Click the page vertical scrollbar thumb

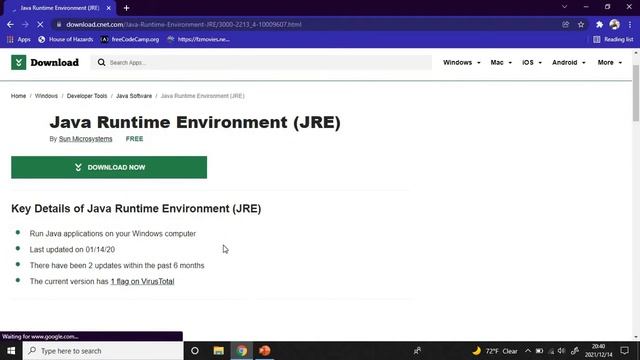(x=636, y=93)
